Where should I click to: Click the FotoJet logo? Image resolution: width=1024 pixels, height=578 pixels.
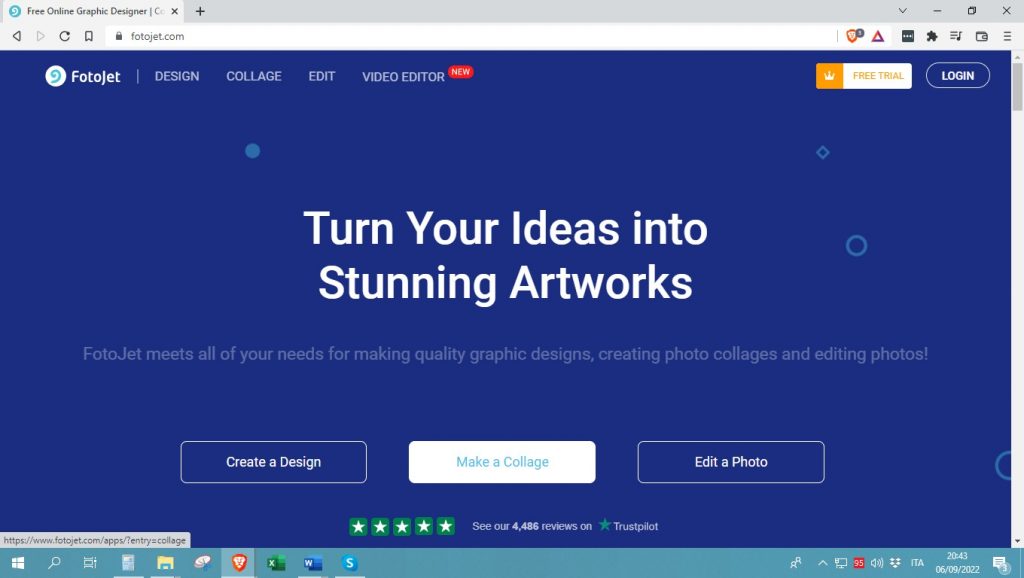click(x=83, y=76)
